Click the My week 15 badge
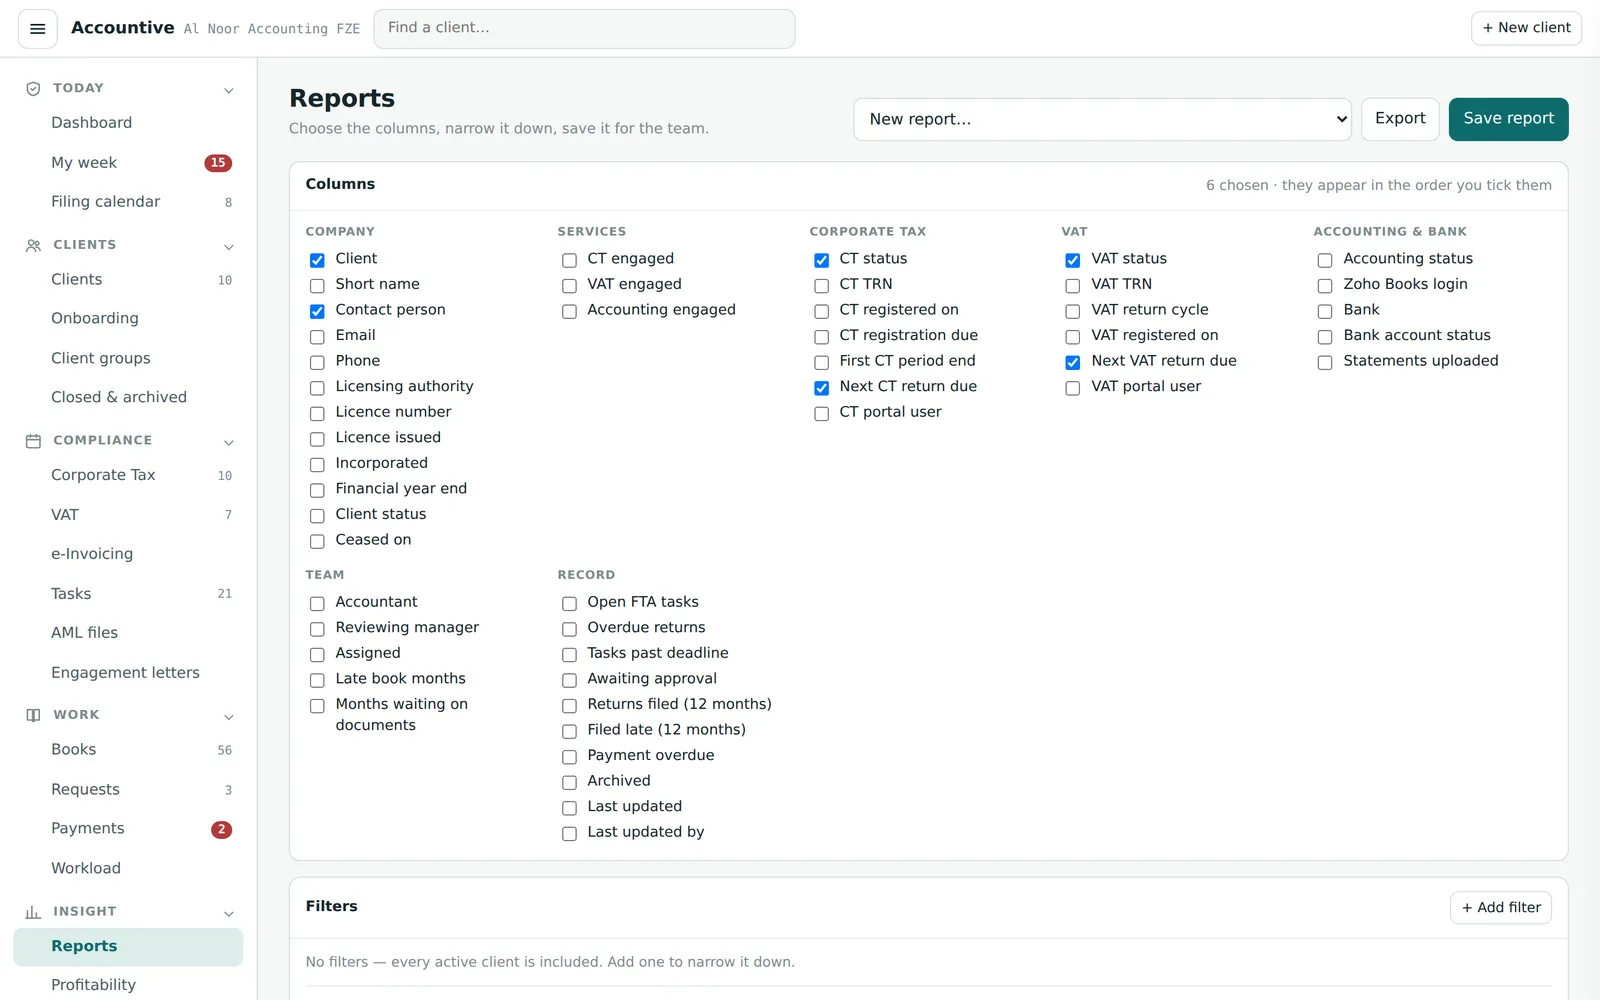The height and width of the screenshot is (1000, 1600). click(218, 163)
